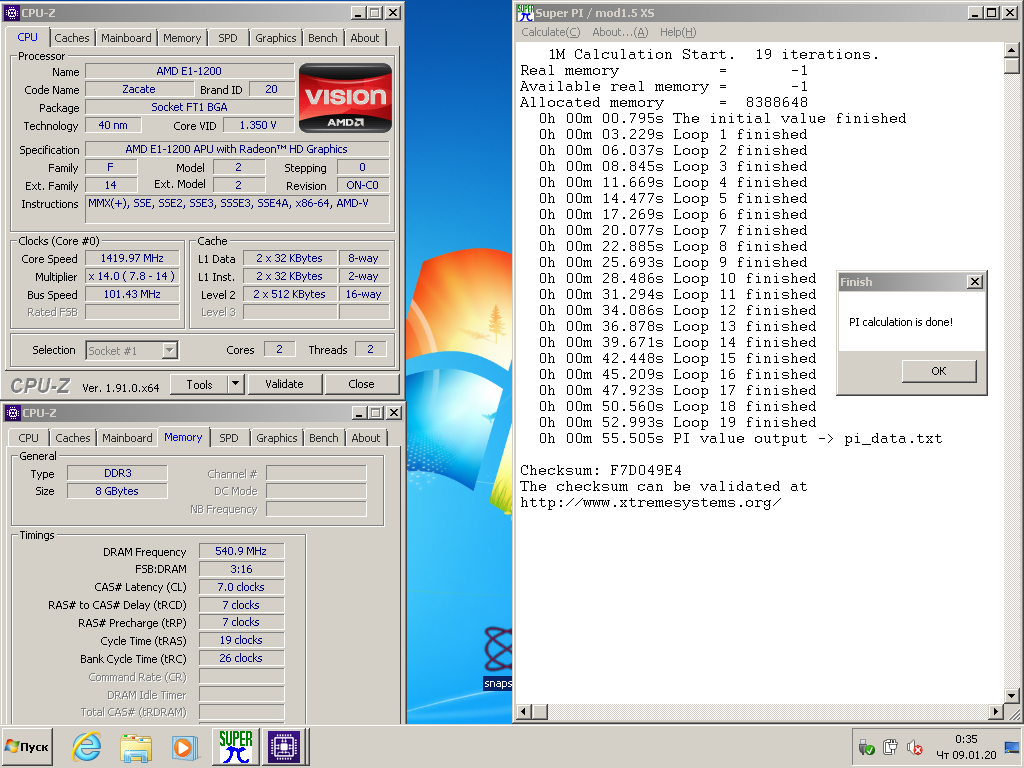
Task: Open the About menu in Super PI
Action: [620, 32]
